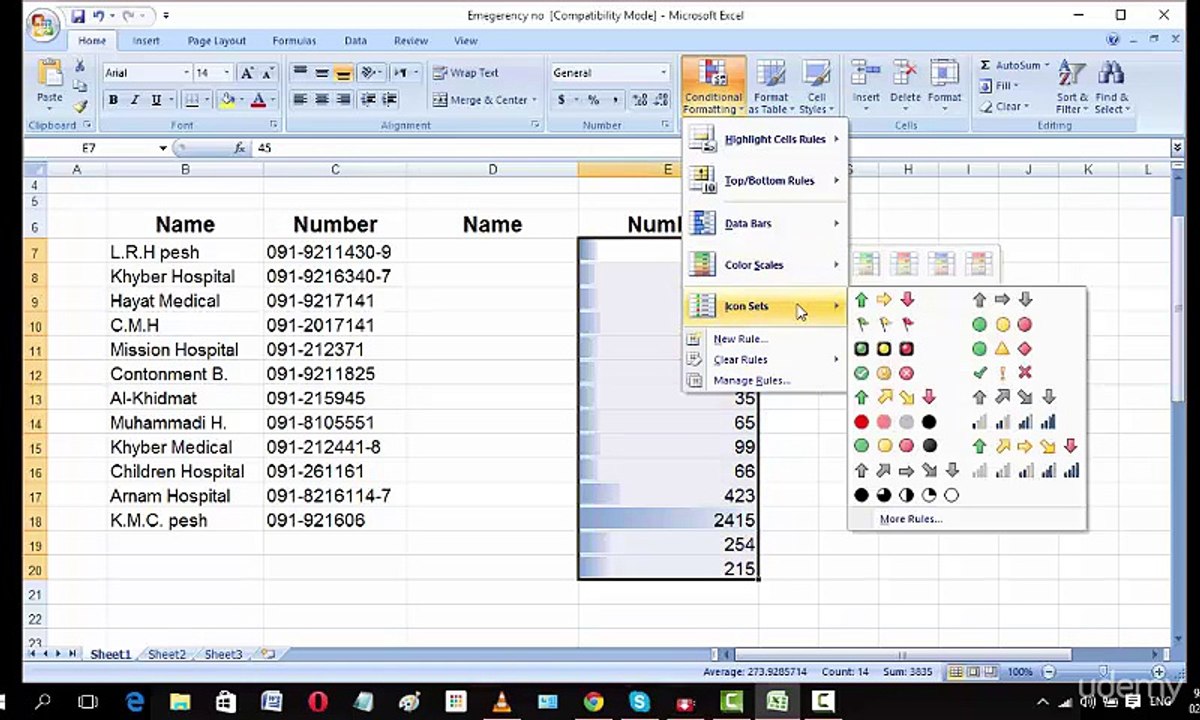Click the Conditional Formatting button
The height and width of the screenshot is (720, 1200).
(713, 87)
